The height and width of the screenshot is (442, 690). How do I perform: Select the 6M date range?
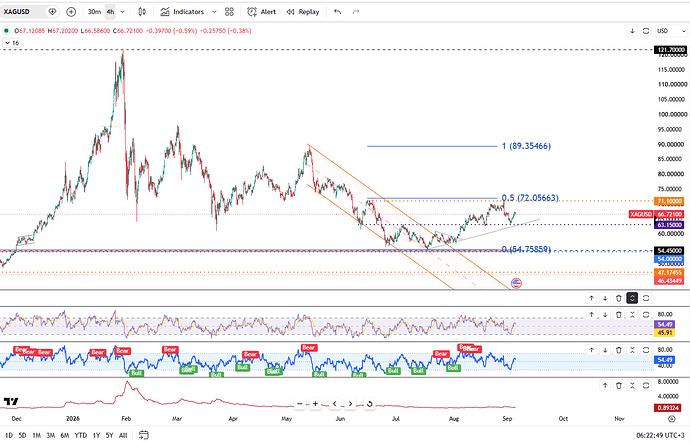(x=65, y=435)
